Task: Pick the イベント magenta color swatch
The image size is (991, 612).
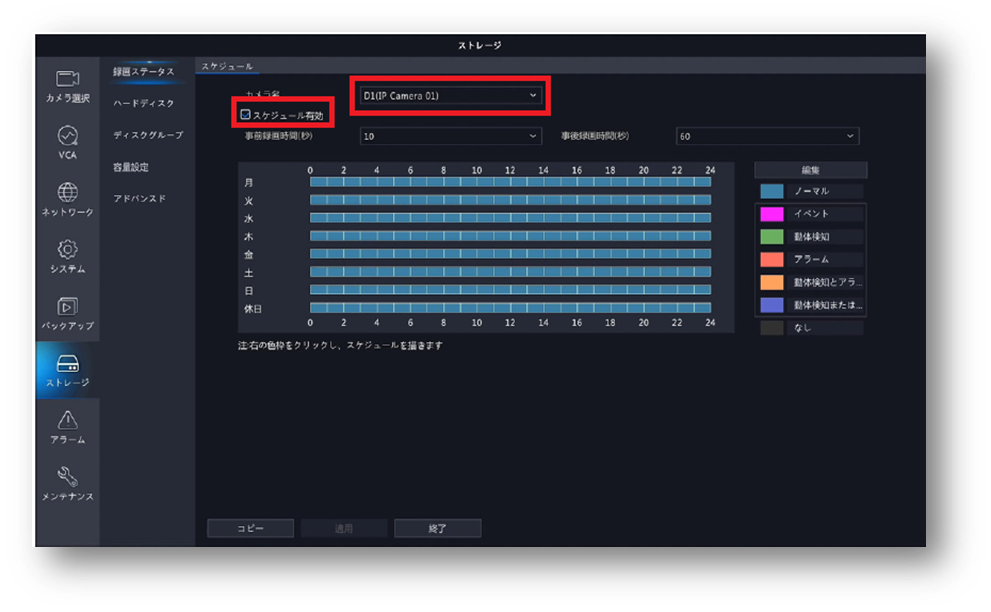Action: coord(772,214)
